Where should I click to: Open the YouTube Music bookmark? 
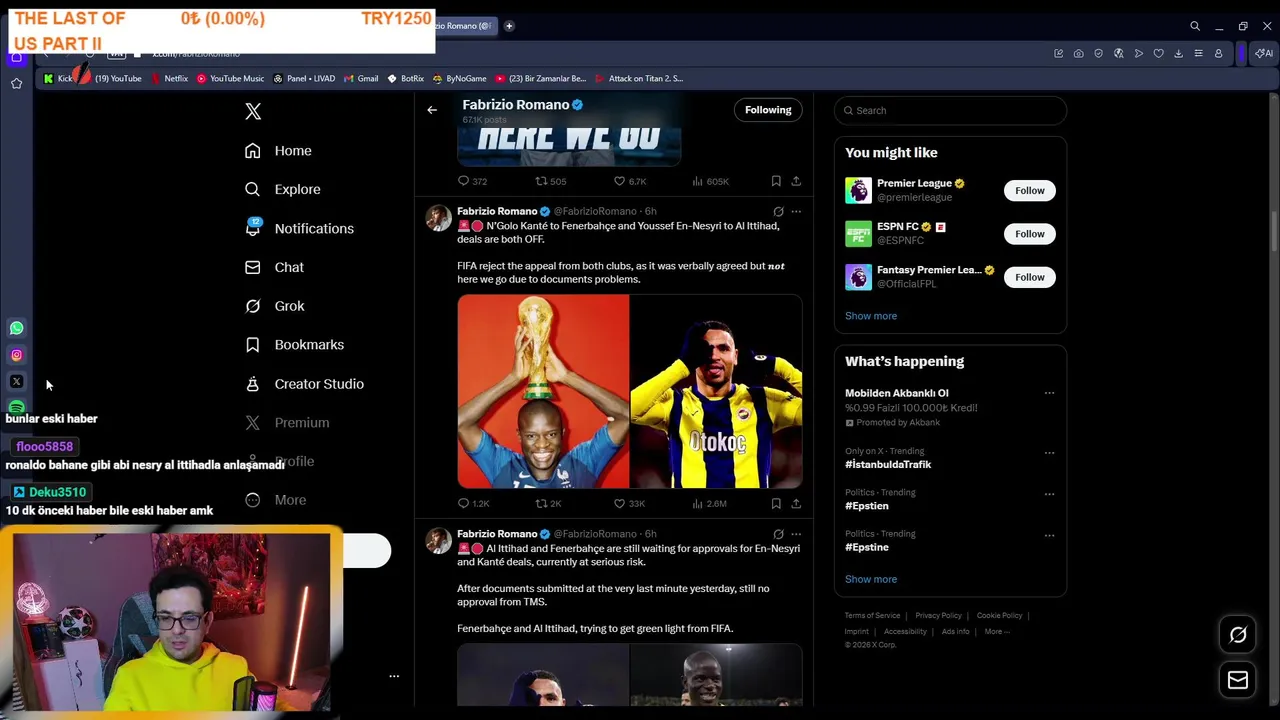point(230,78)
